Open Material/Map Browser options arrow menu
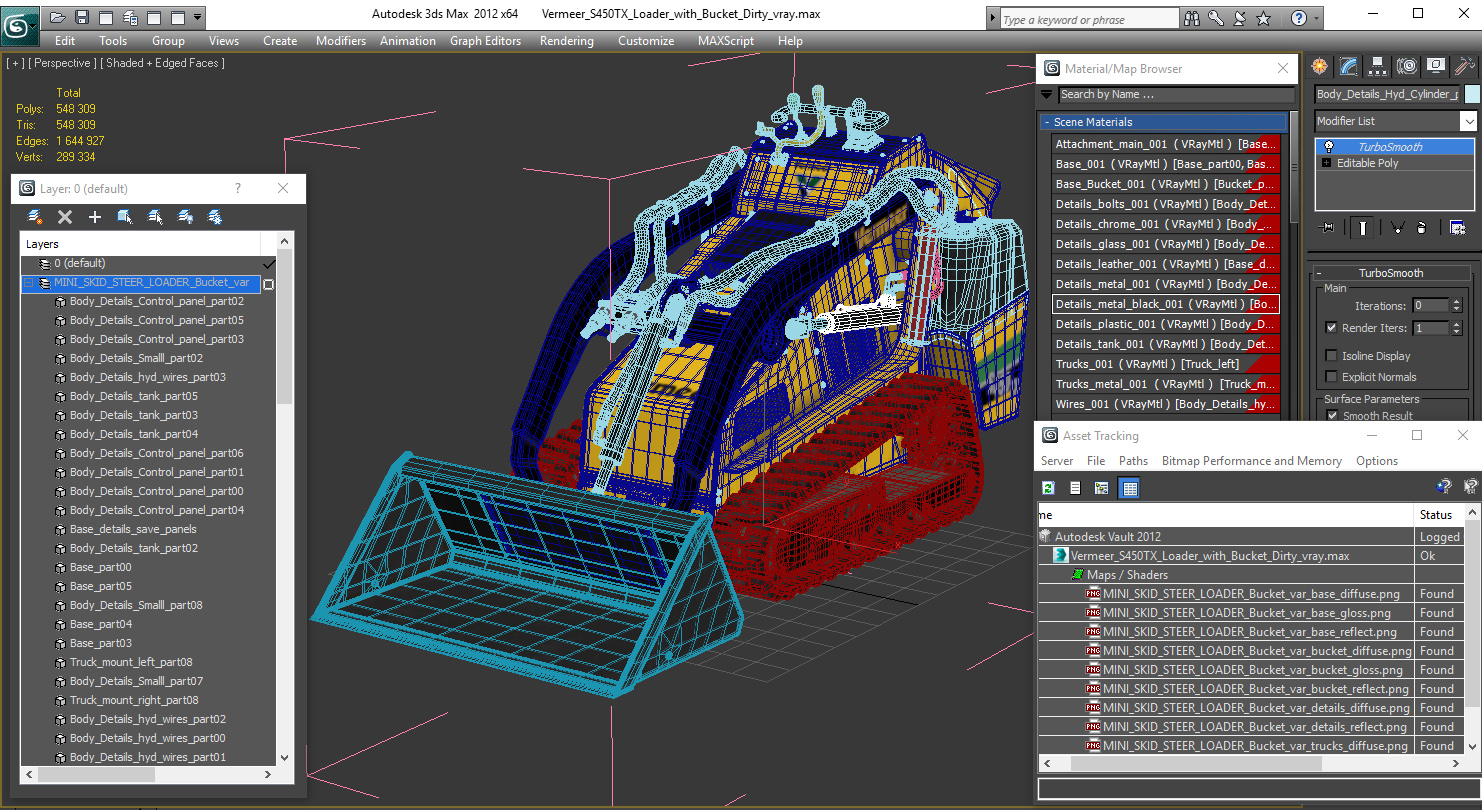Screen dimensions: 1482x810 (x=1047, y=94)
